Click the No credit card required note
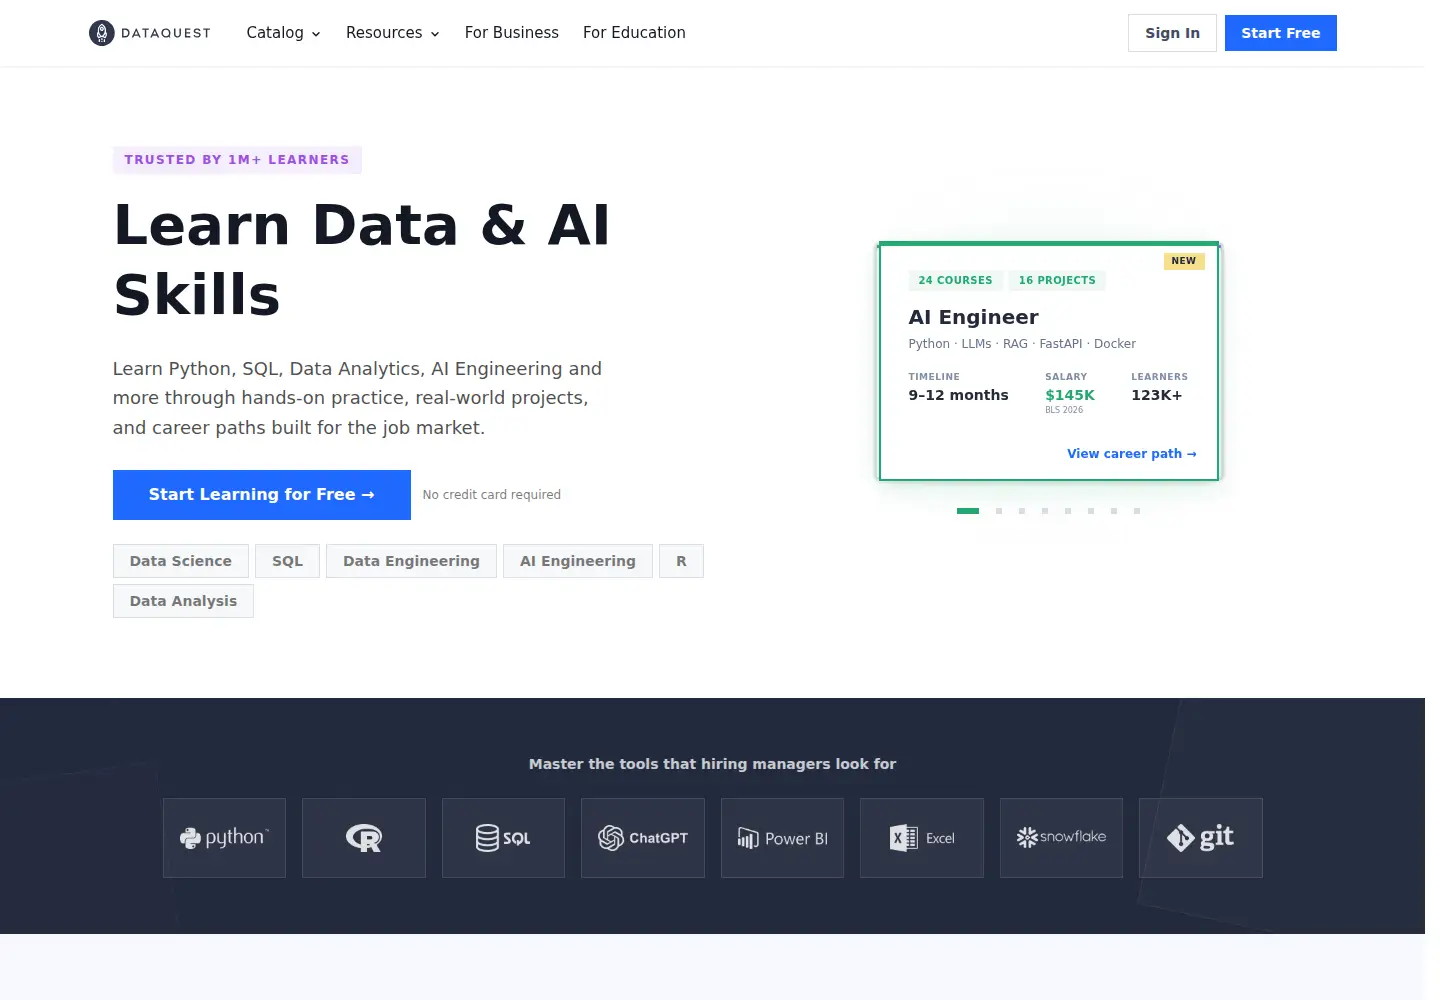 [x=492, y=495]
